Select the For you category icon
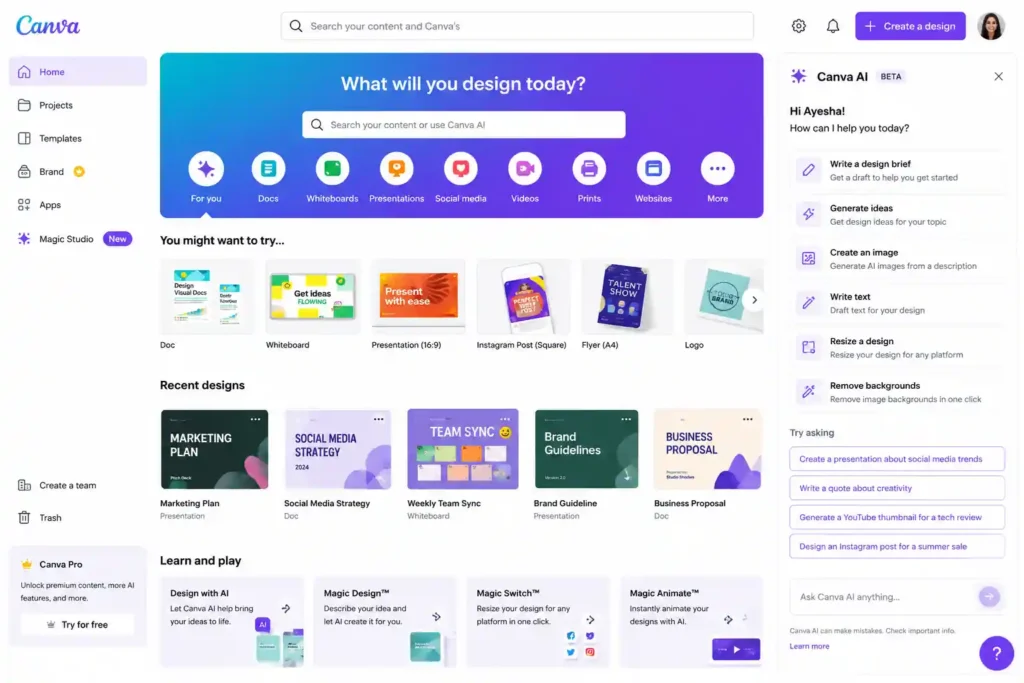 click(206, 168)
